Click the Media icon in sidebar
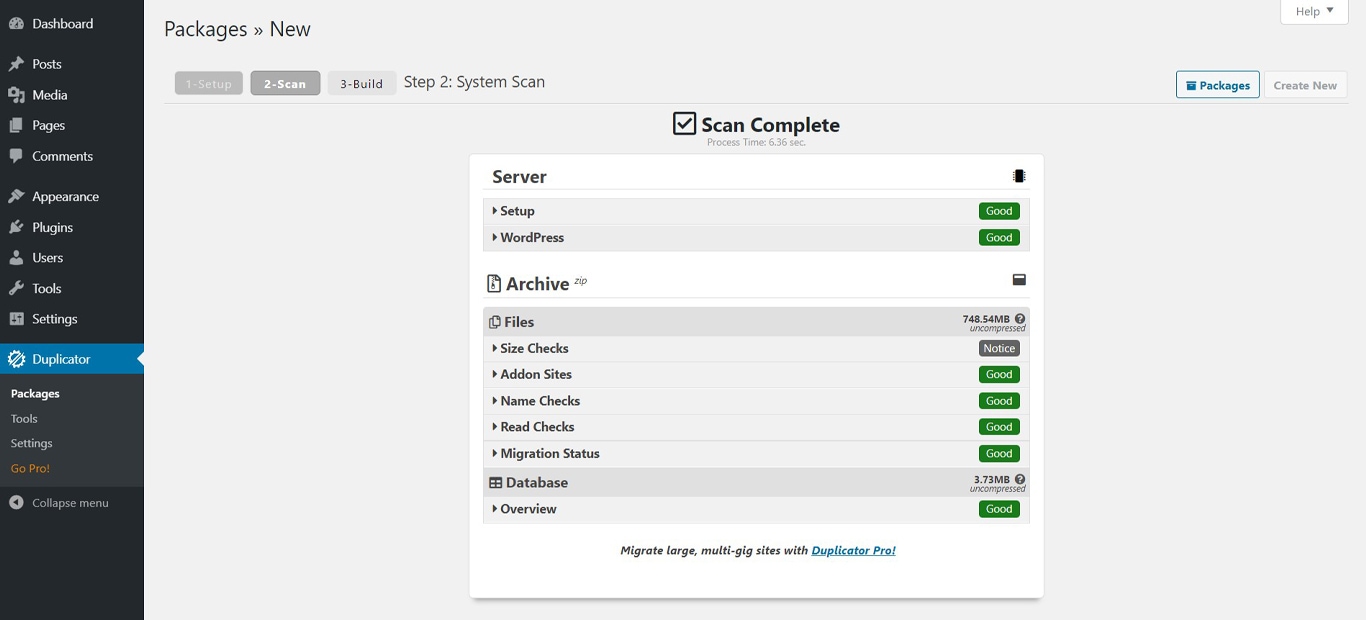 (x=16, y=95)
